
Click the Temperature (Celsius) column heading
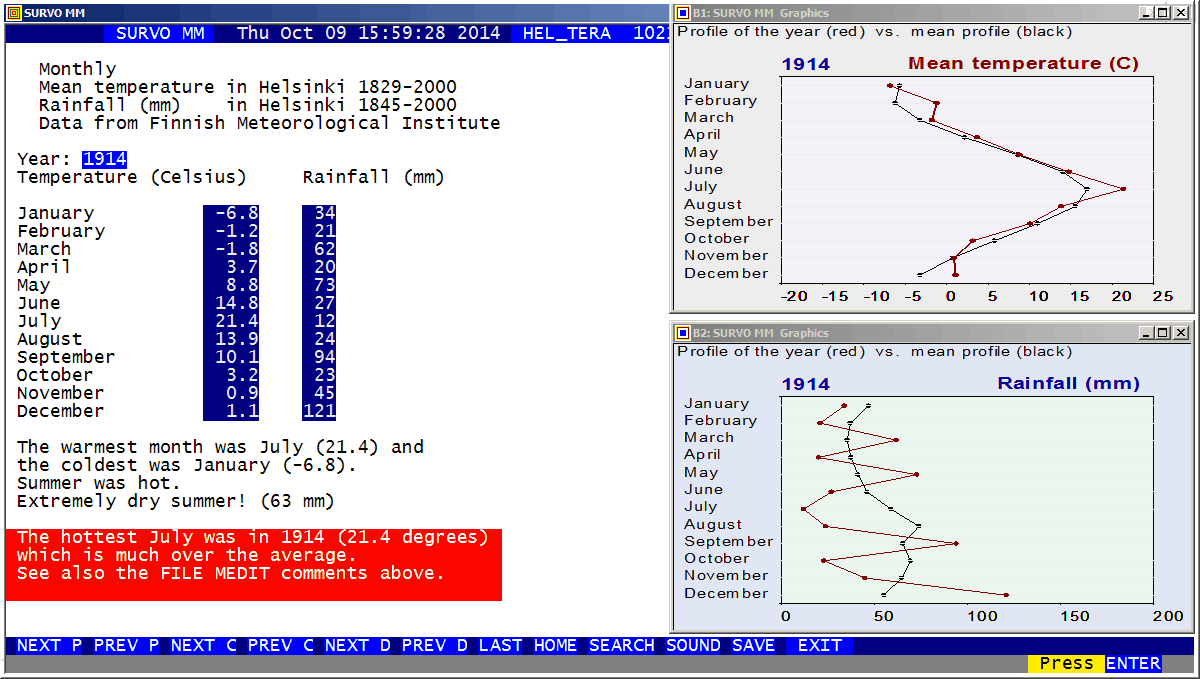tap(131, 177)
